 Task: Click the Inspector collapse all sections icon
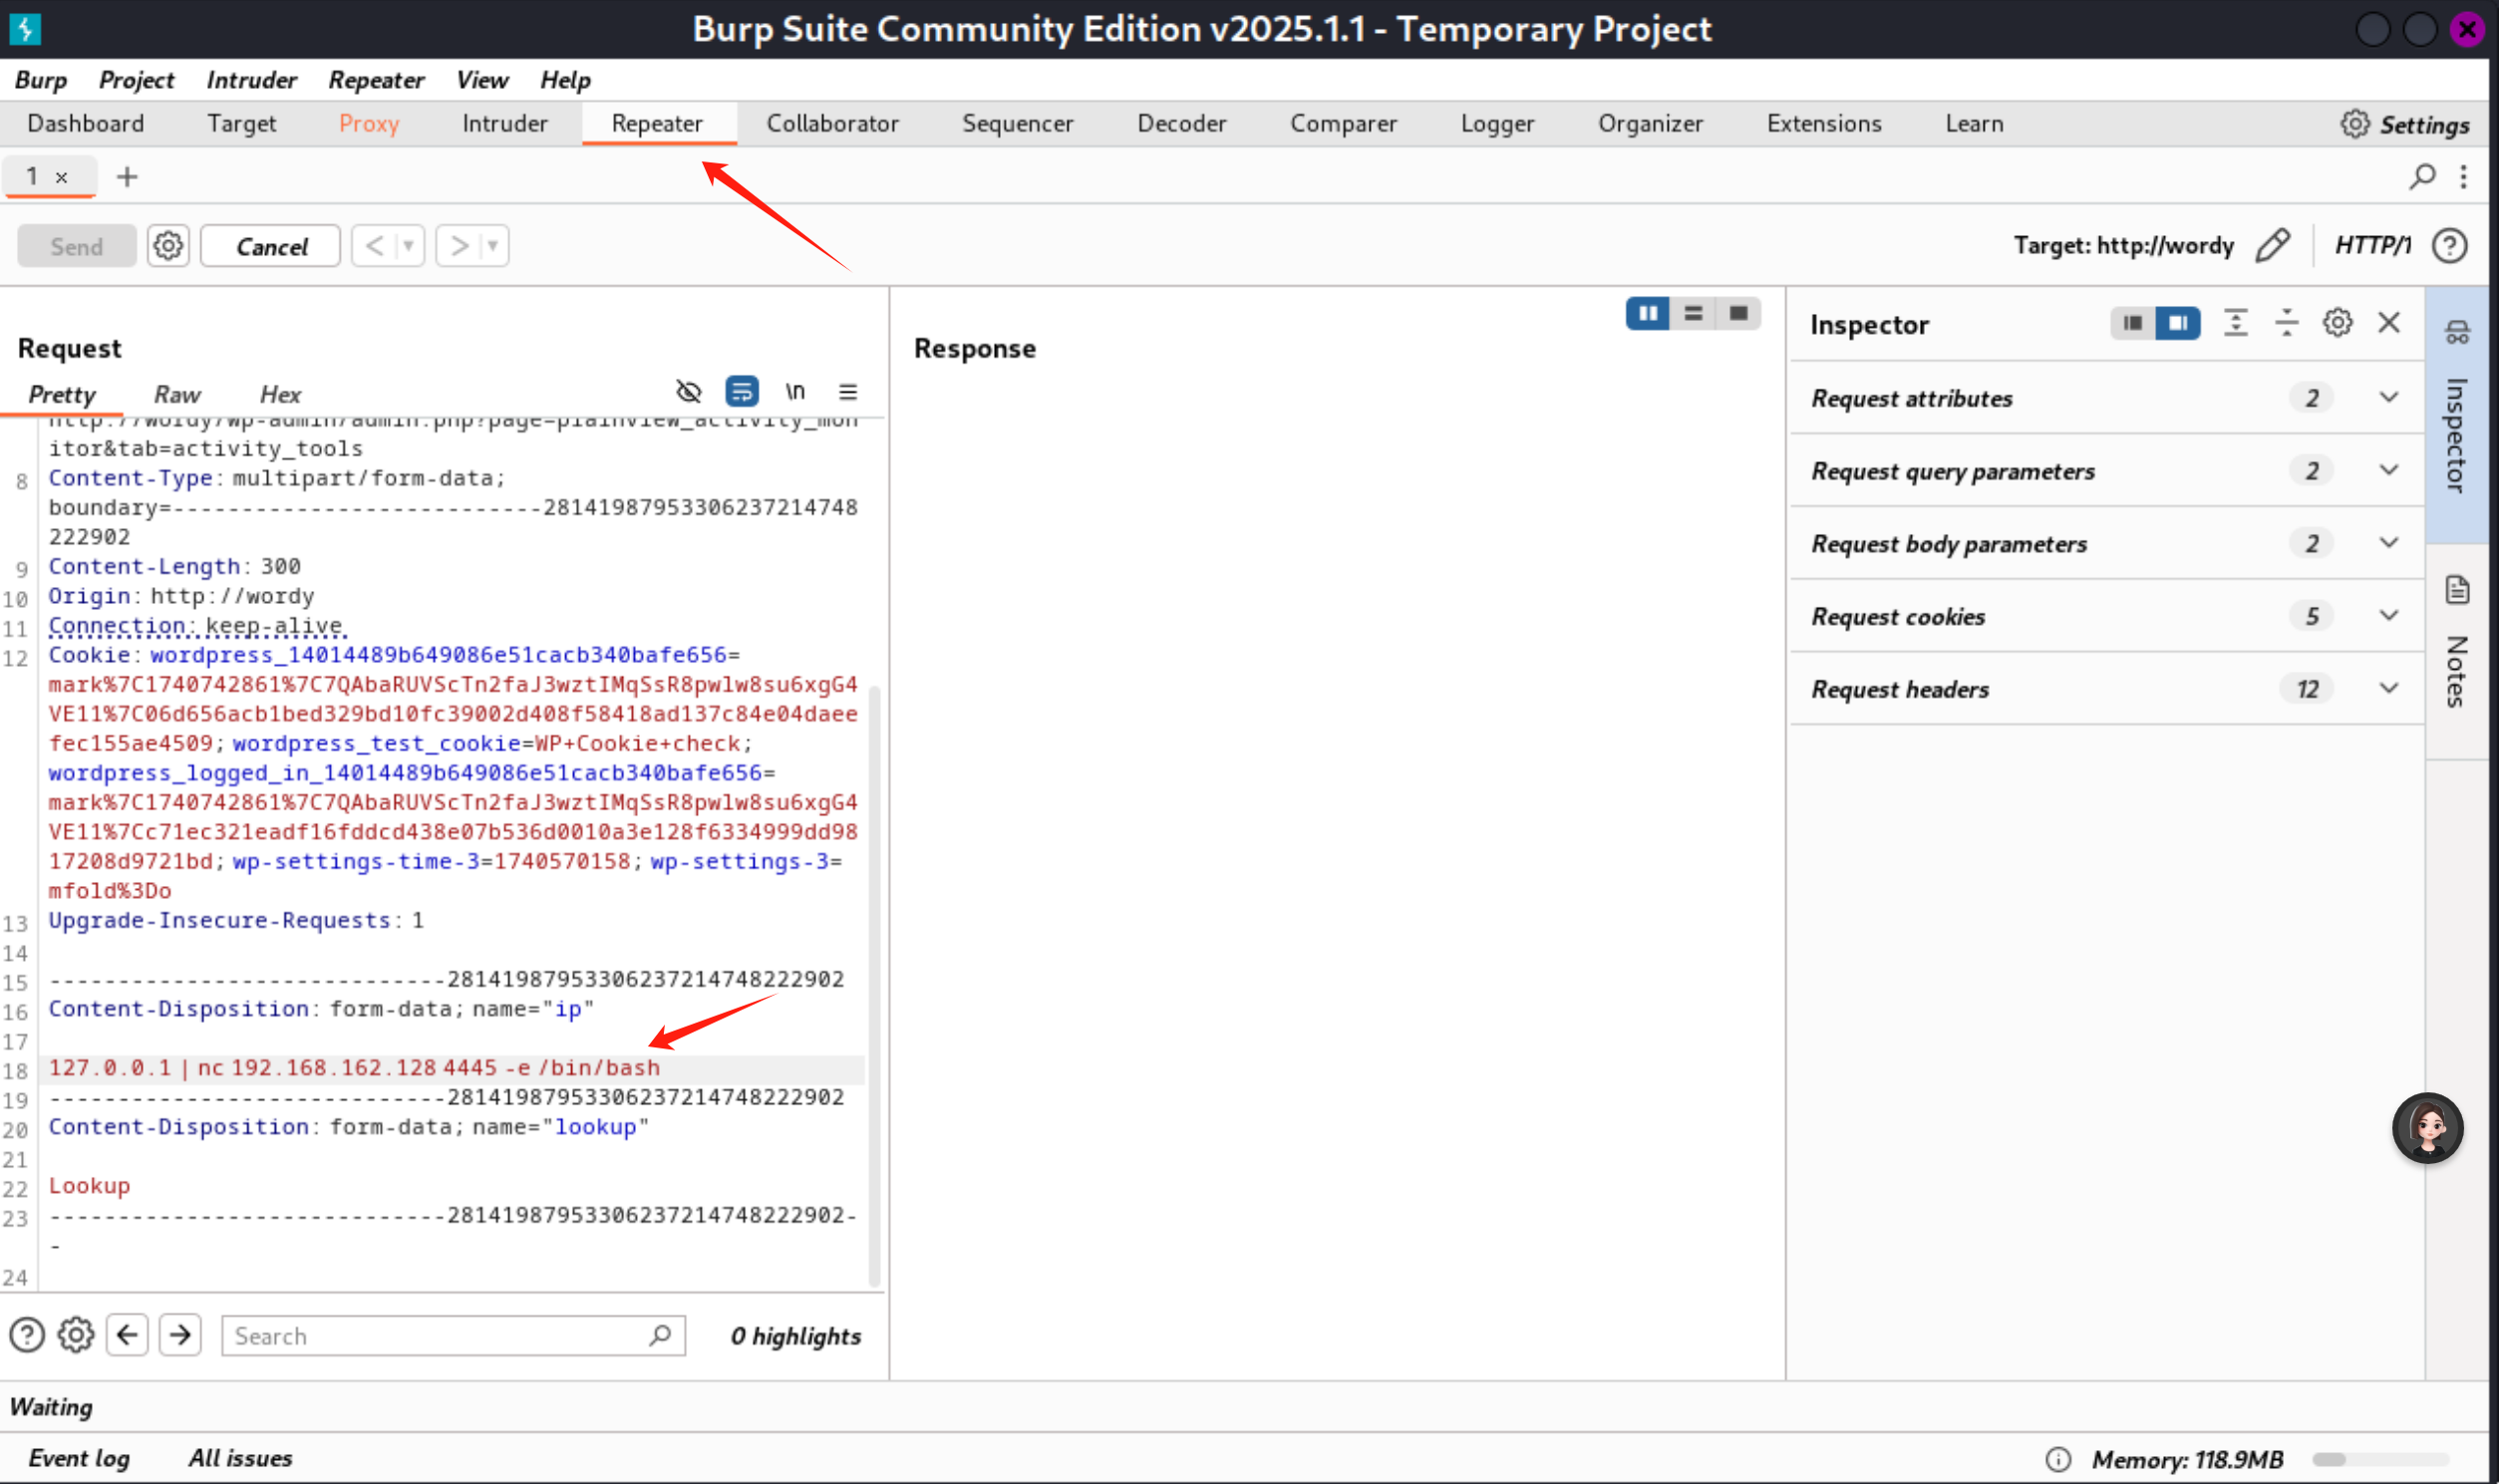[2286, 323]
